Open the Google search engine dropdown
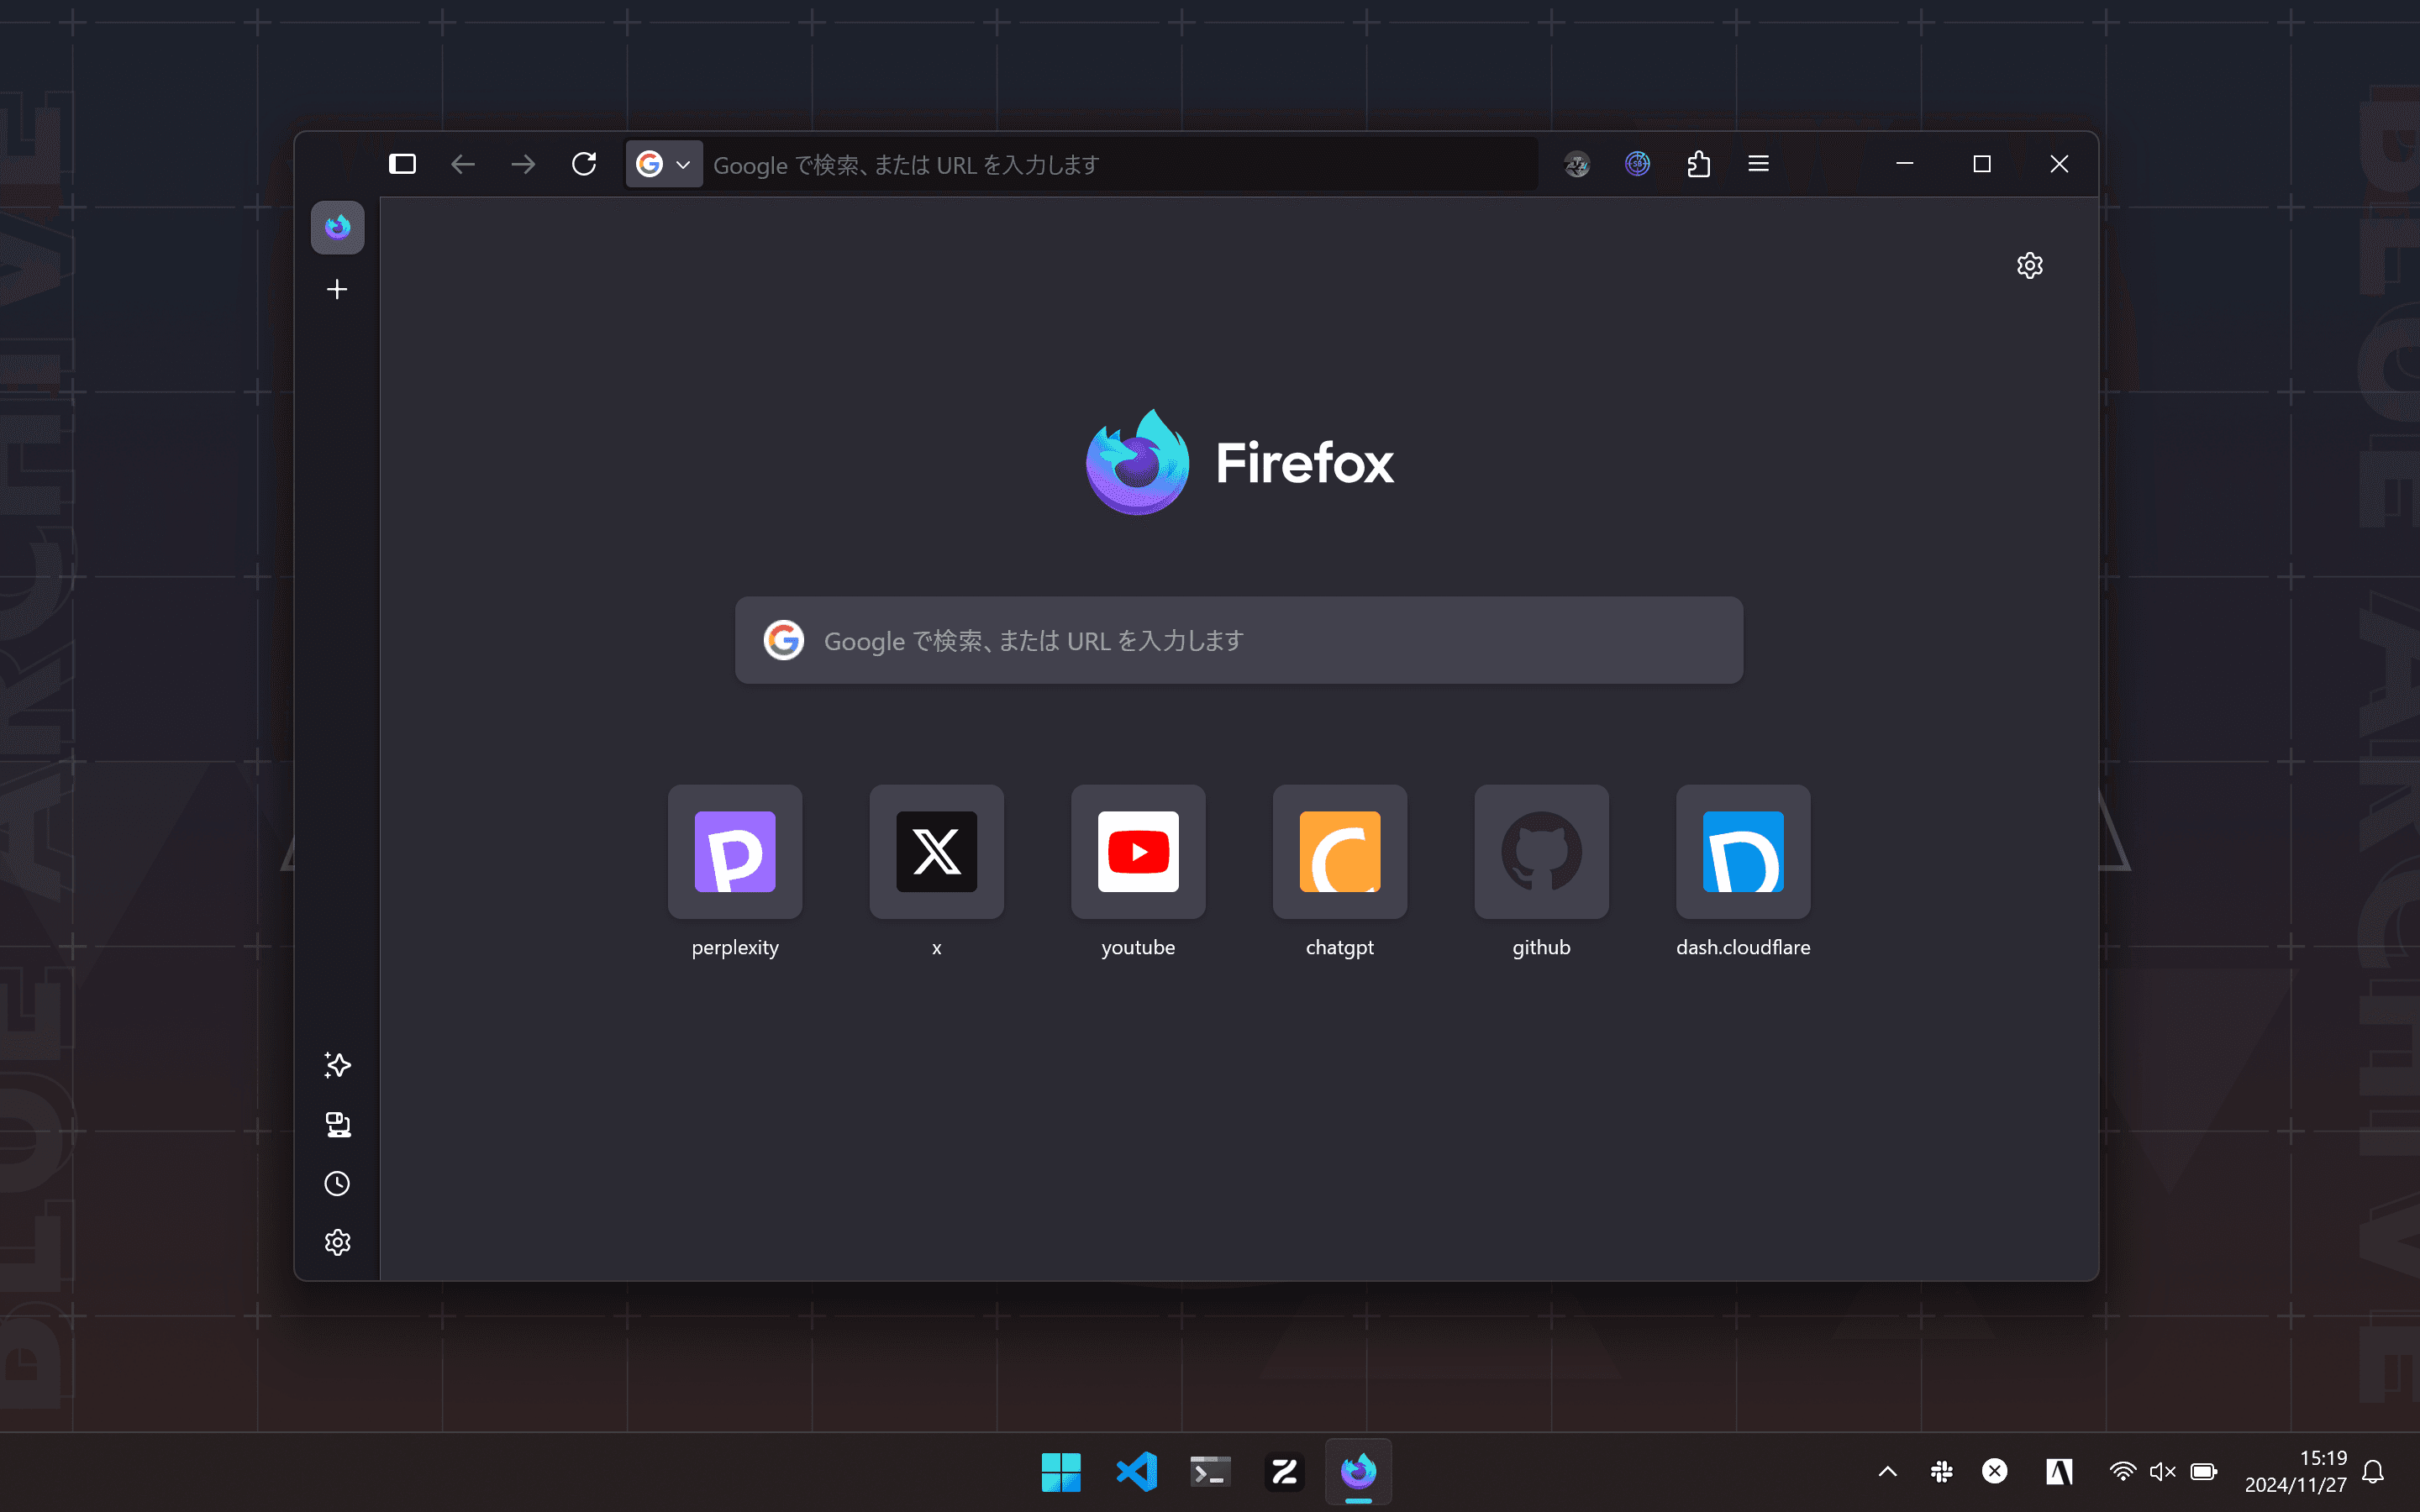 (x=664, y=164)
